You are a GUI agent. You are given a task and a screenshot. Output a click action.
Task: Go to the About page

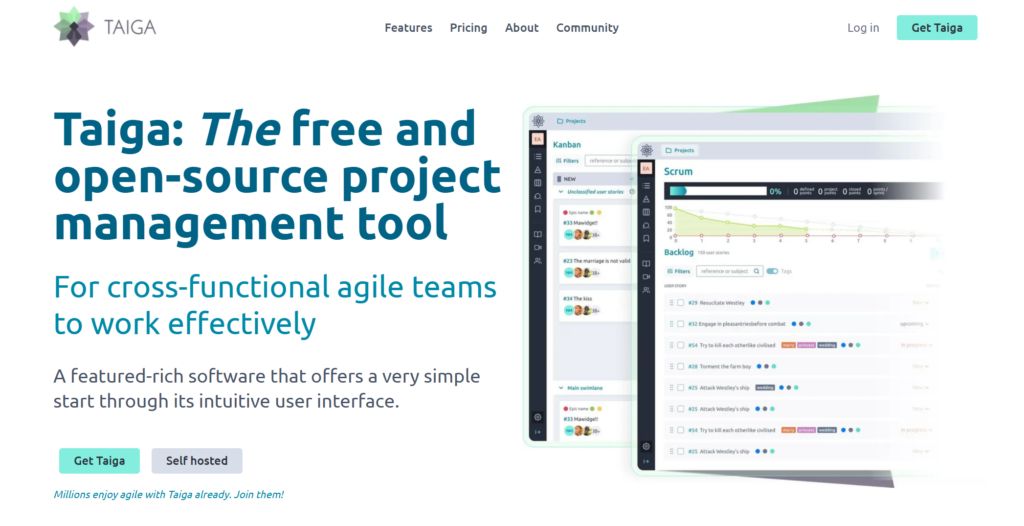tap(521, 27)
